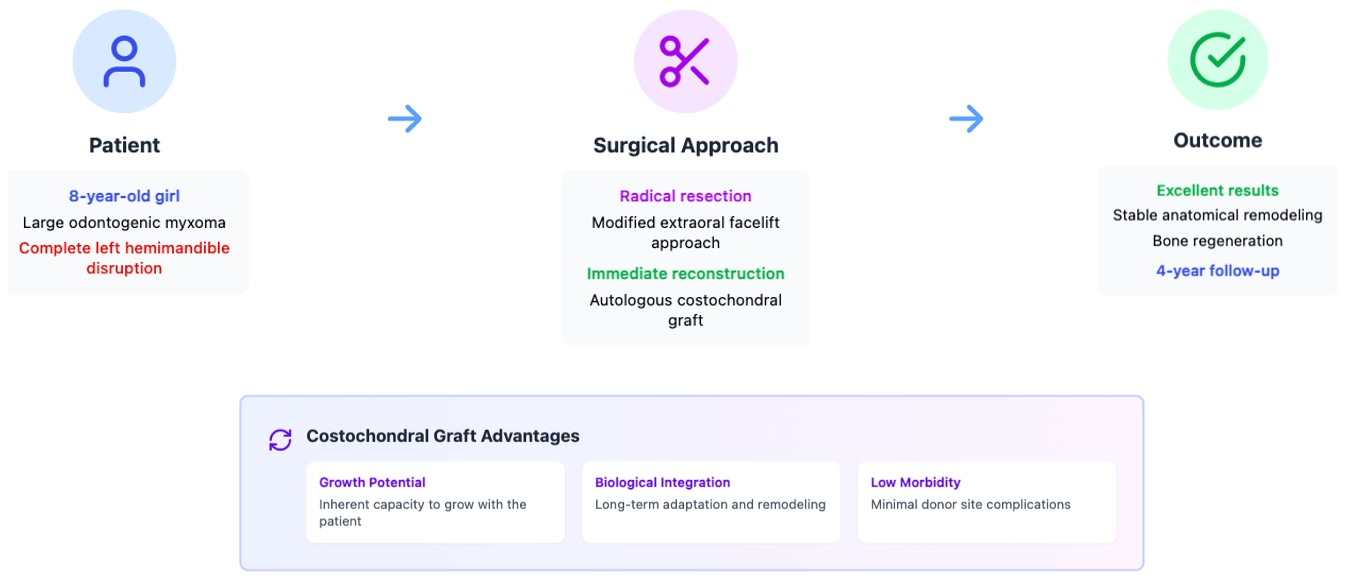Click the green checkmark Outcome icon
The height and width of the screenshot is (581, 1347).
click(x=1217, y=60)
